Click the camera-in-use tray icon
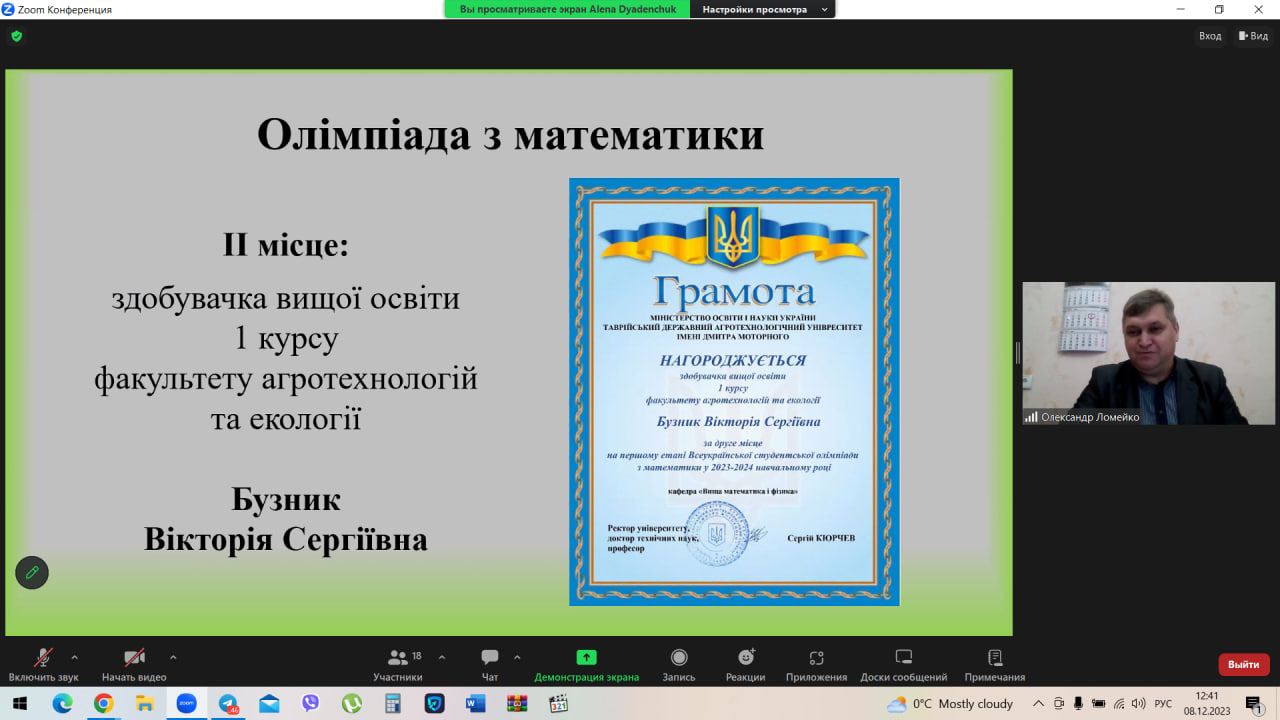The width and height of the screenshot is (1280, 720). click(1059, 704)
